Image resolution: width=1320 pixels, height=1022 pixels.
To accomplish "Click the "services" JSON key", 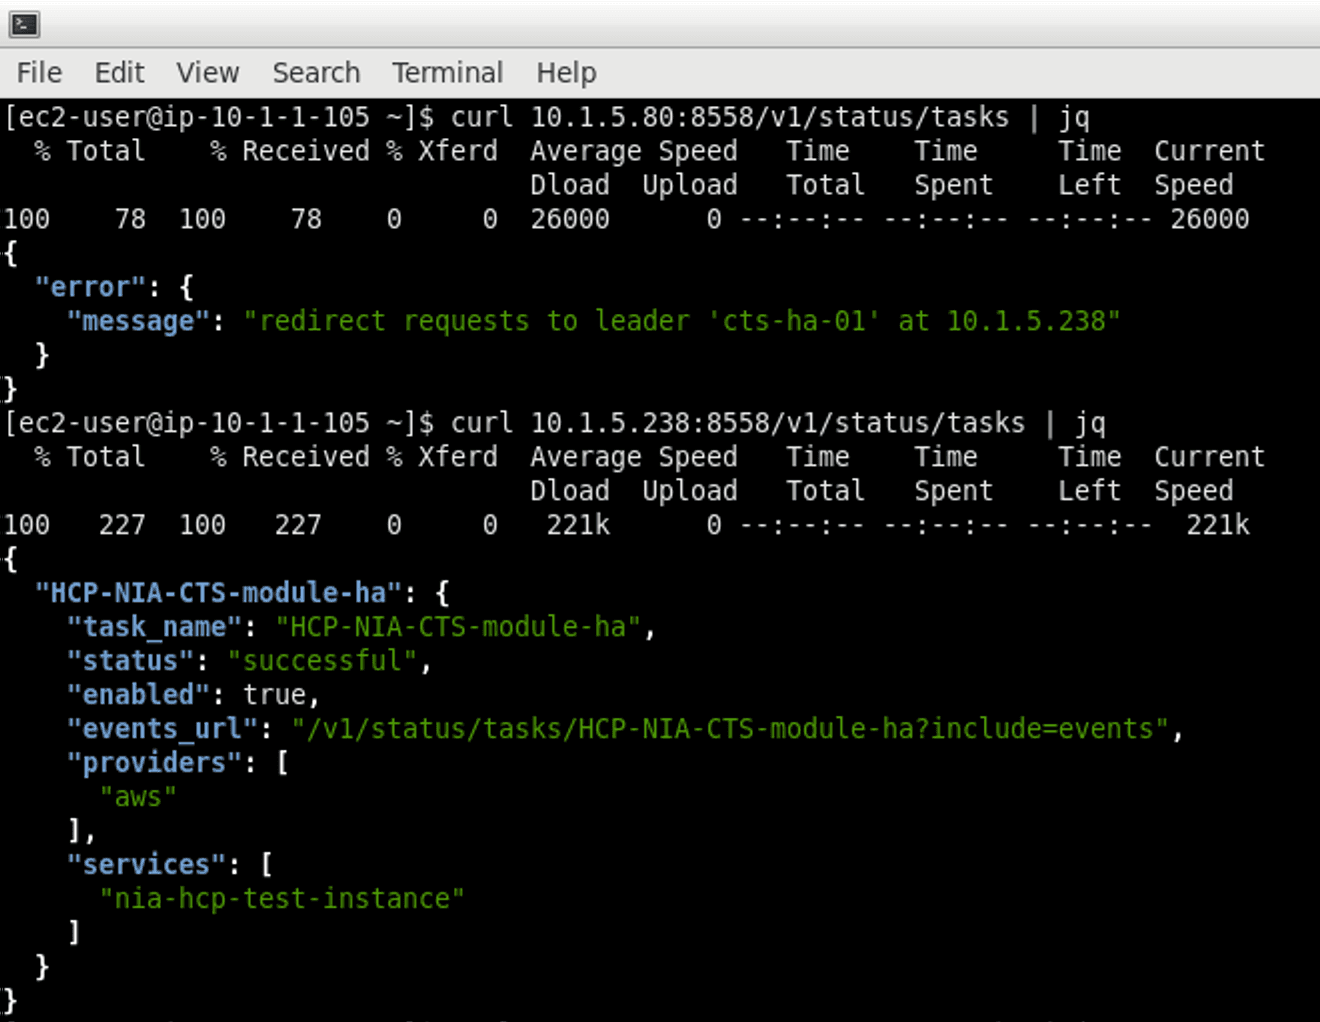I will [x=146, y=866].
